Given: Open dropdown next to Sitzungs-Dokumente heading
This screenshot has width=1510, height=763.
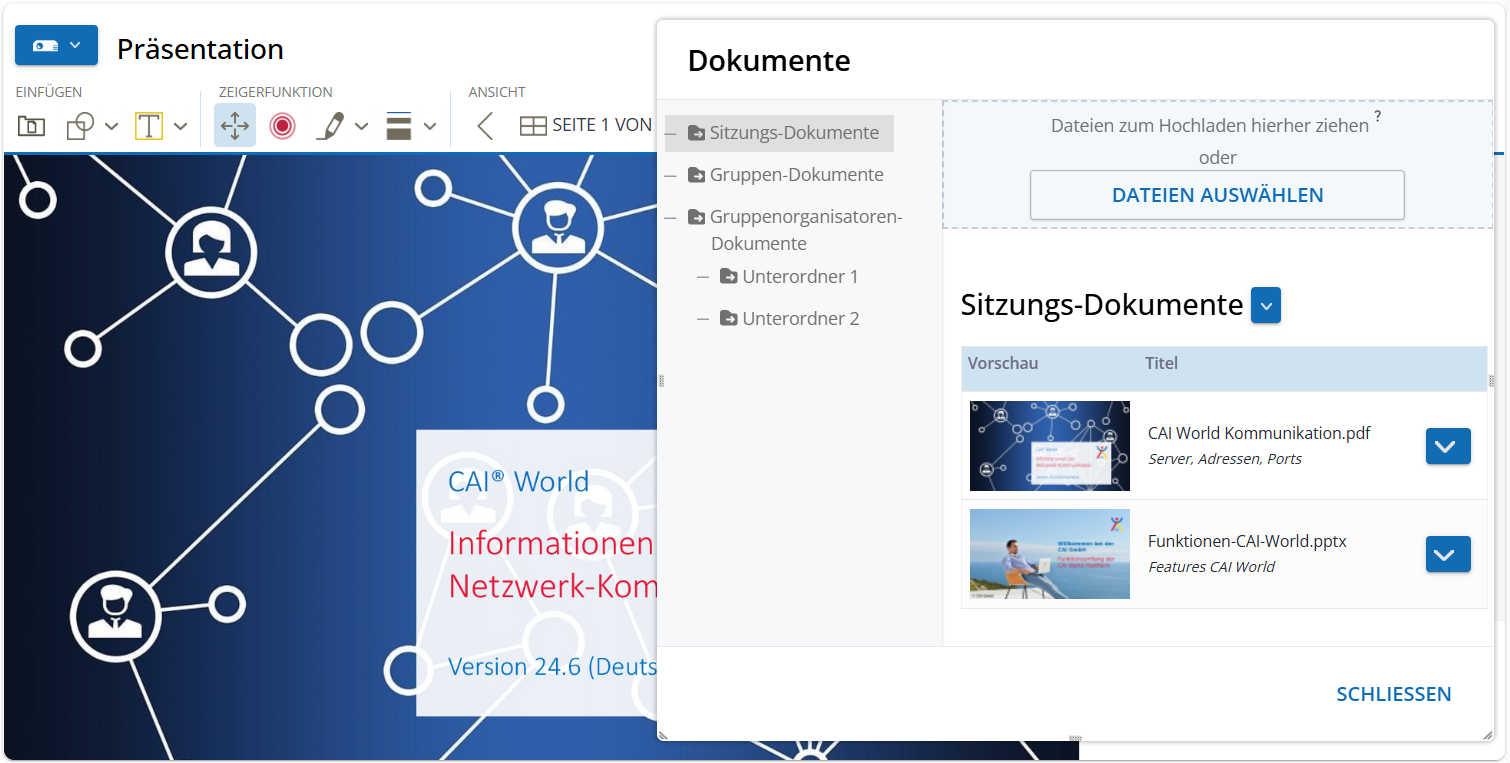Looking at the screenshot, I should pyautogui.click(x=1265, y=306).
